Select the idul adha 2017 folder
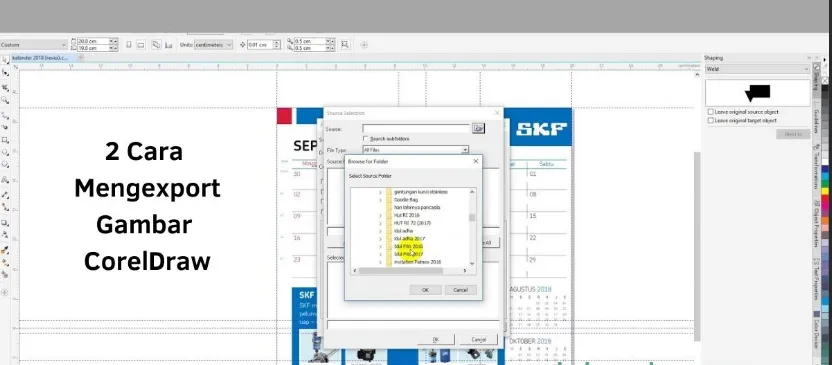The height and width of the screenshot is (365, 832). [x=409, y=239]
